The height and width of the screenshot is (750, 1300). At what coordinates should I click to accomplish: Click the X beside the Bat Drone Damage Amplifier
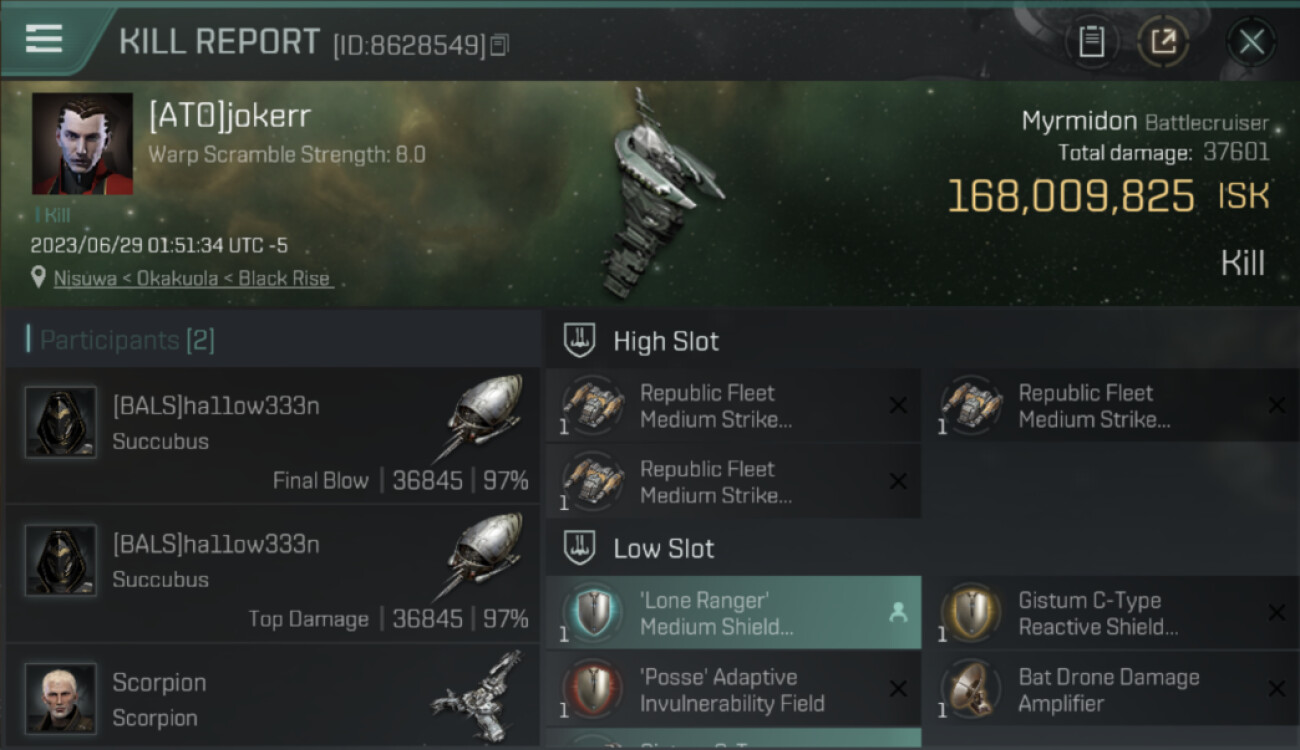(x=1276, y=689)
